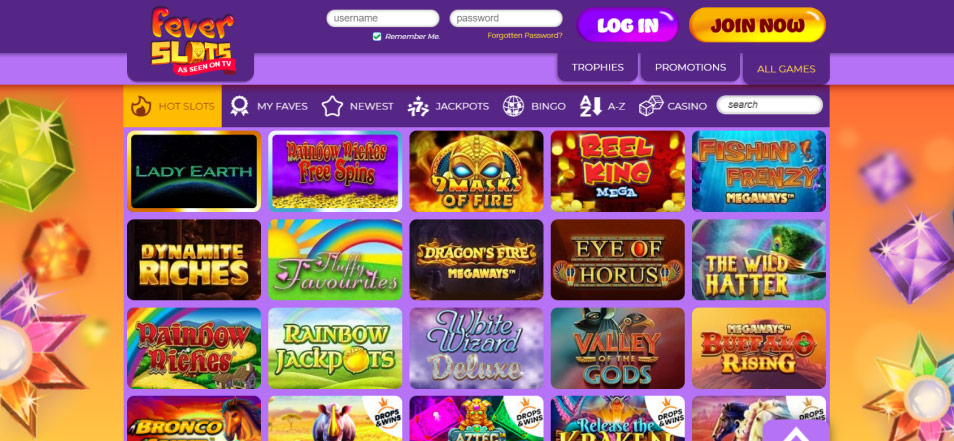Click the Join Now button

click(757, 25)
